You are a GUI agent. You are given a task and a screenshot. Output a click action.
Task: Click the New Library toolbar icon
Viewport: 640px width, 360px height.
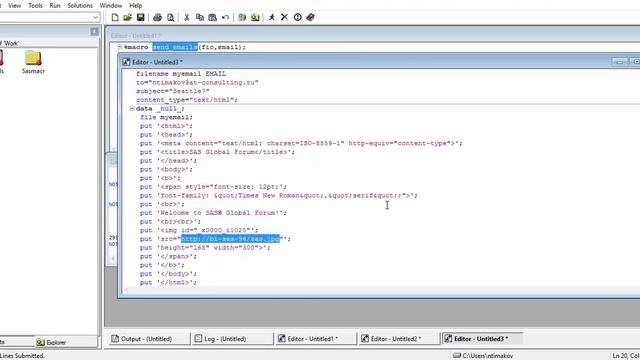tap(242, 17)
